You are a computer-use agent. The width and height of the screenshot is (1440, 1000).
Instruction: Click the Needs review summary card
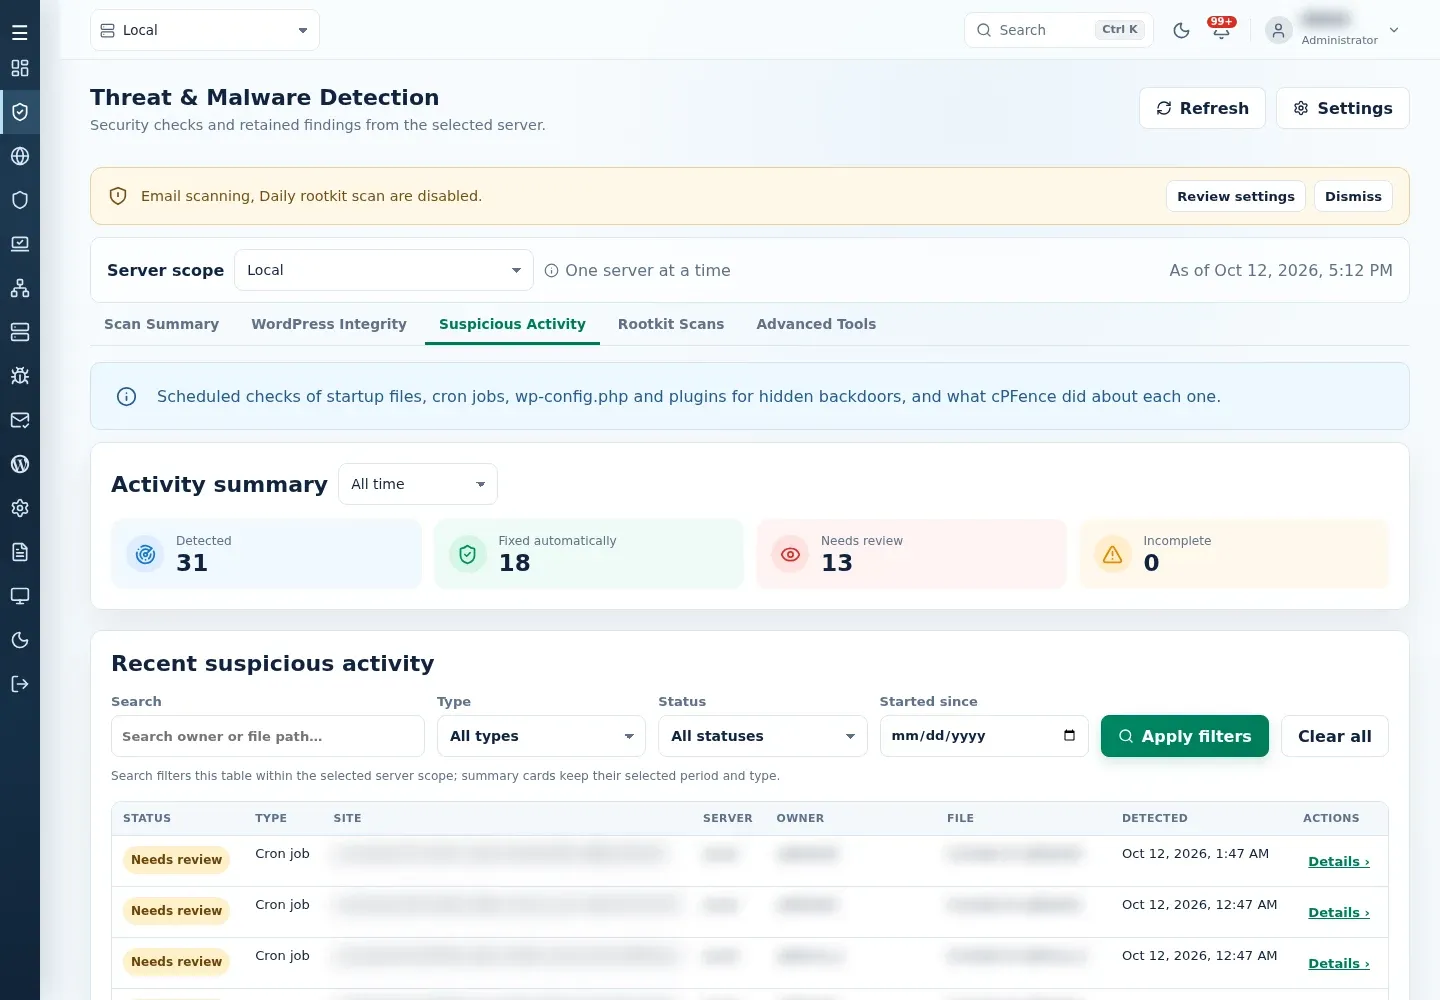click(x=911, y=553)
